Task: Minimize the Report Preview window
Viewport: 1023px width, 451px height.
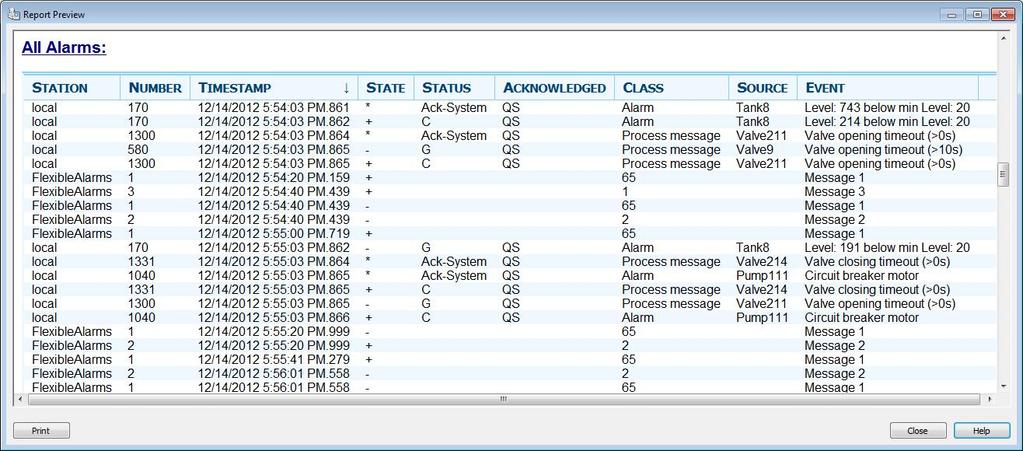Action: [953, 14]
